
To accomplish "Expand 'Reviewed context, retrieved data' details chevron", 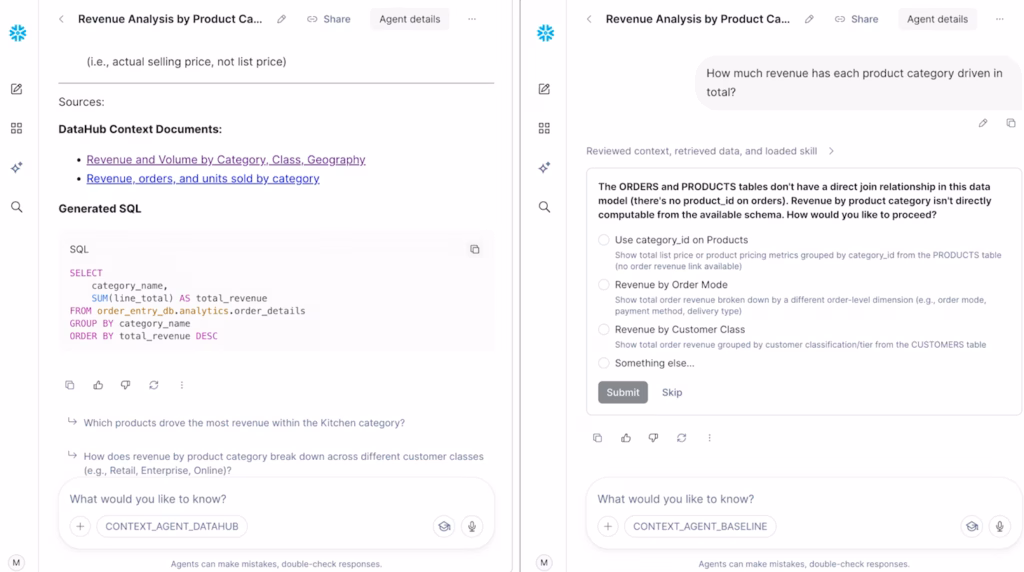I will tap(831, 151).
